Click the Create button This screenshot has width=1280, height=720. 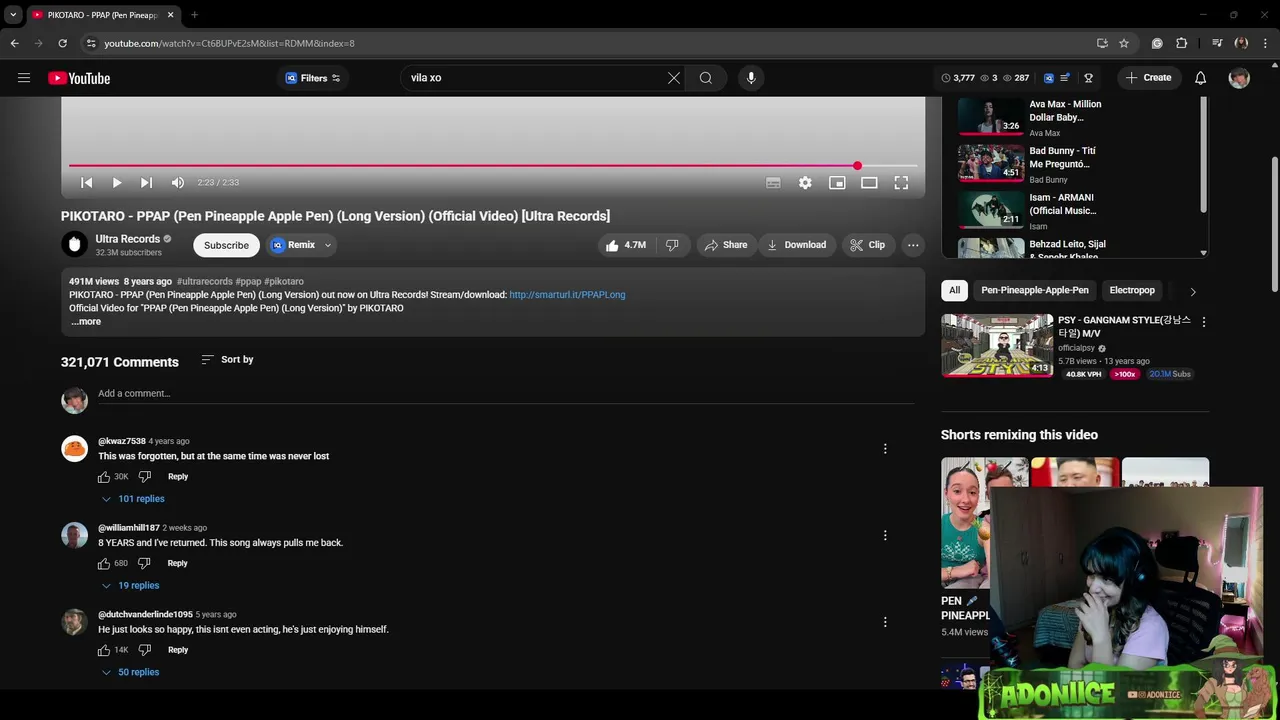(1148, 78)
